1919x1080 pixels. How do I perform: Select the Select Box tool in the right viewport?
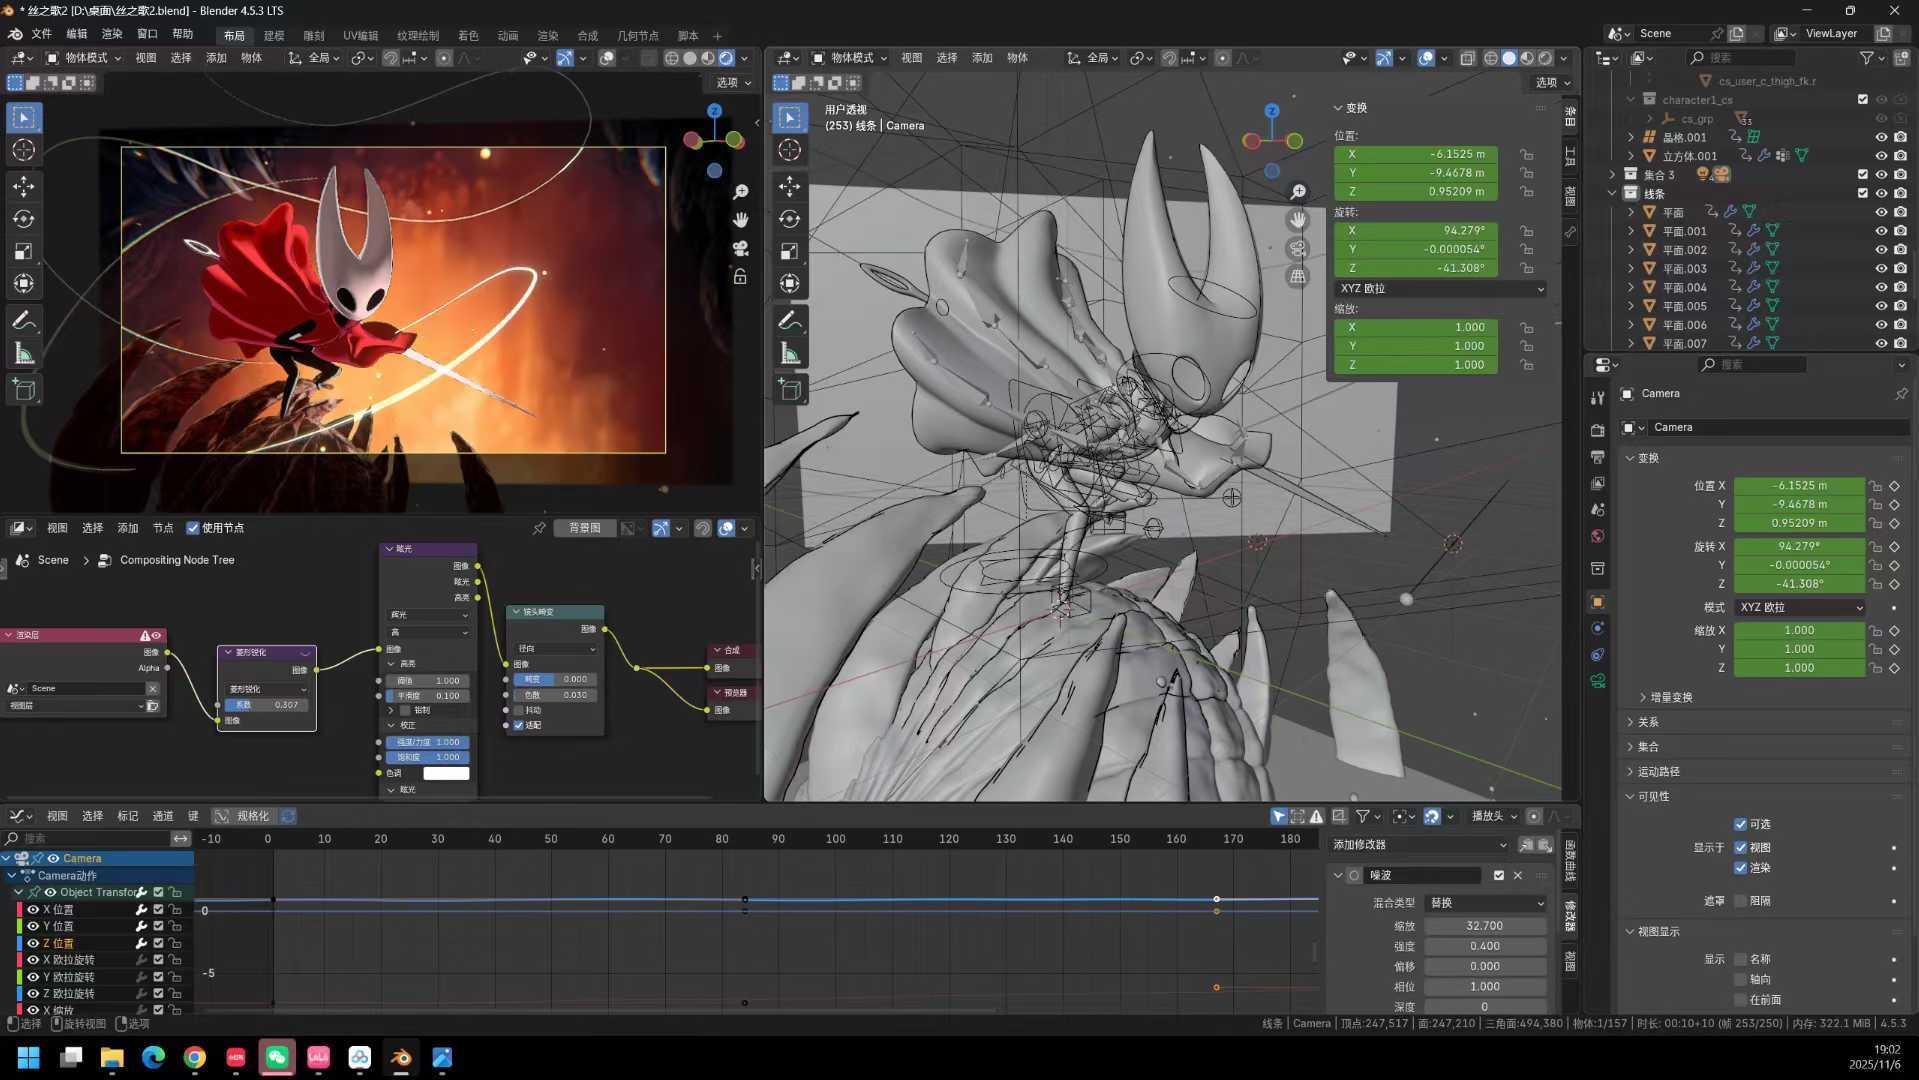point(790,117)
